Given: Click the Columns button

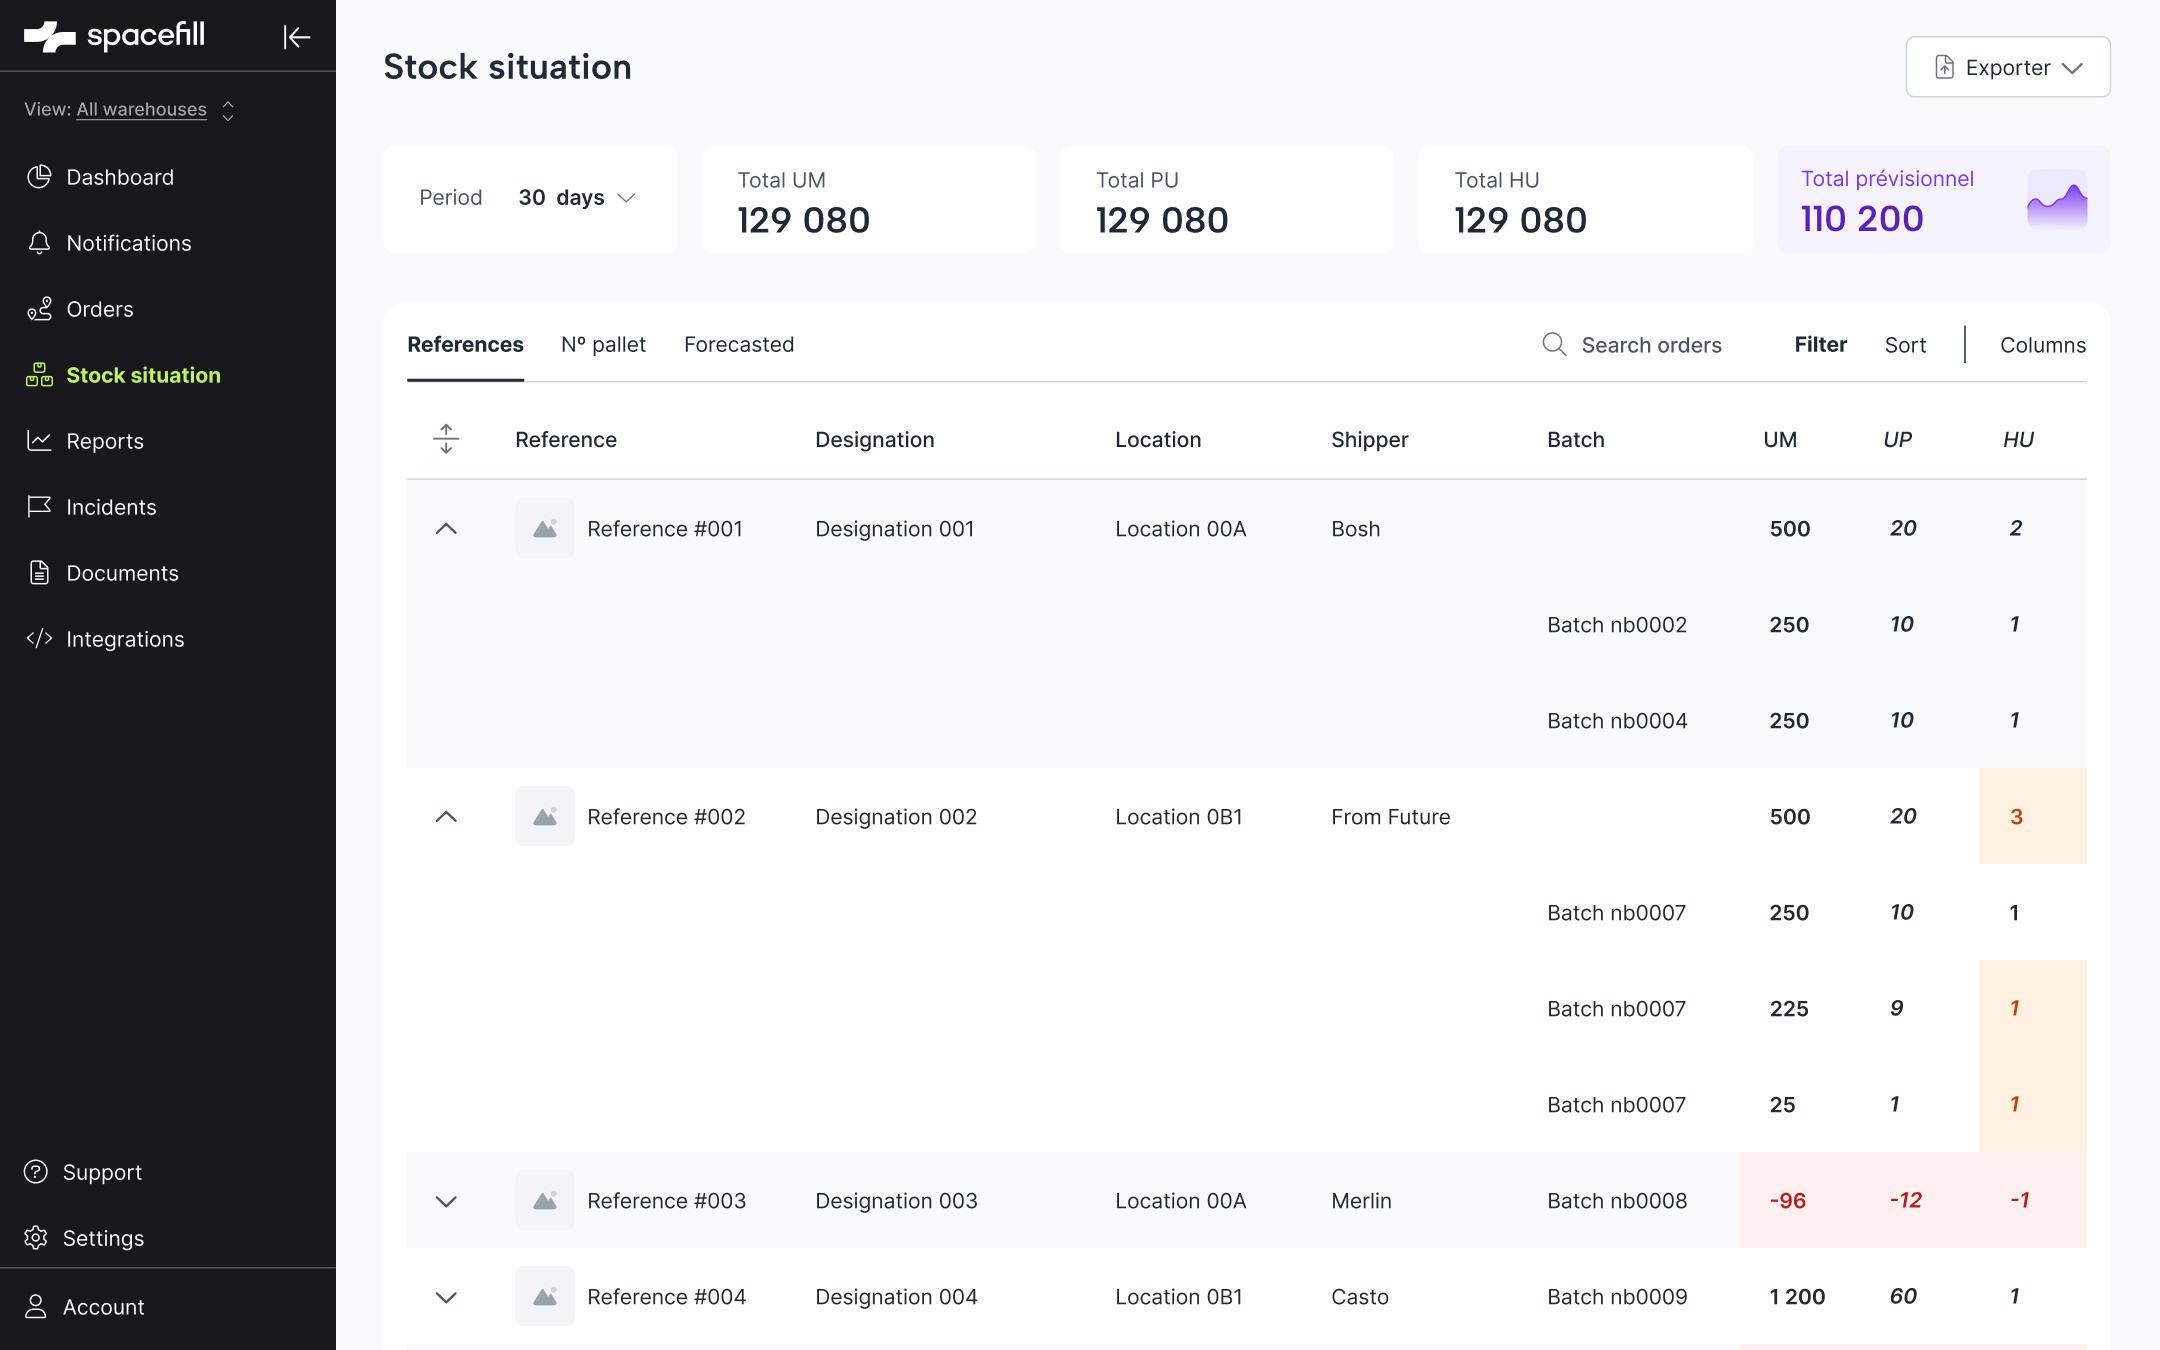Looking at the screenshot, I should (2043, 345).
